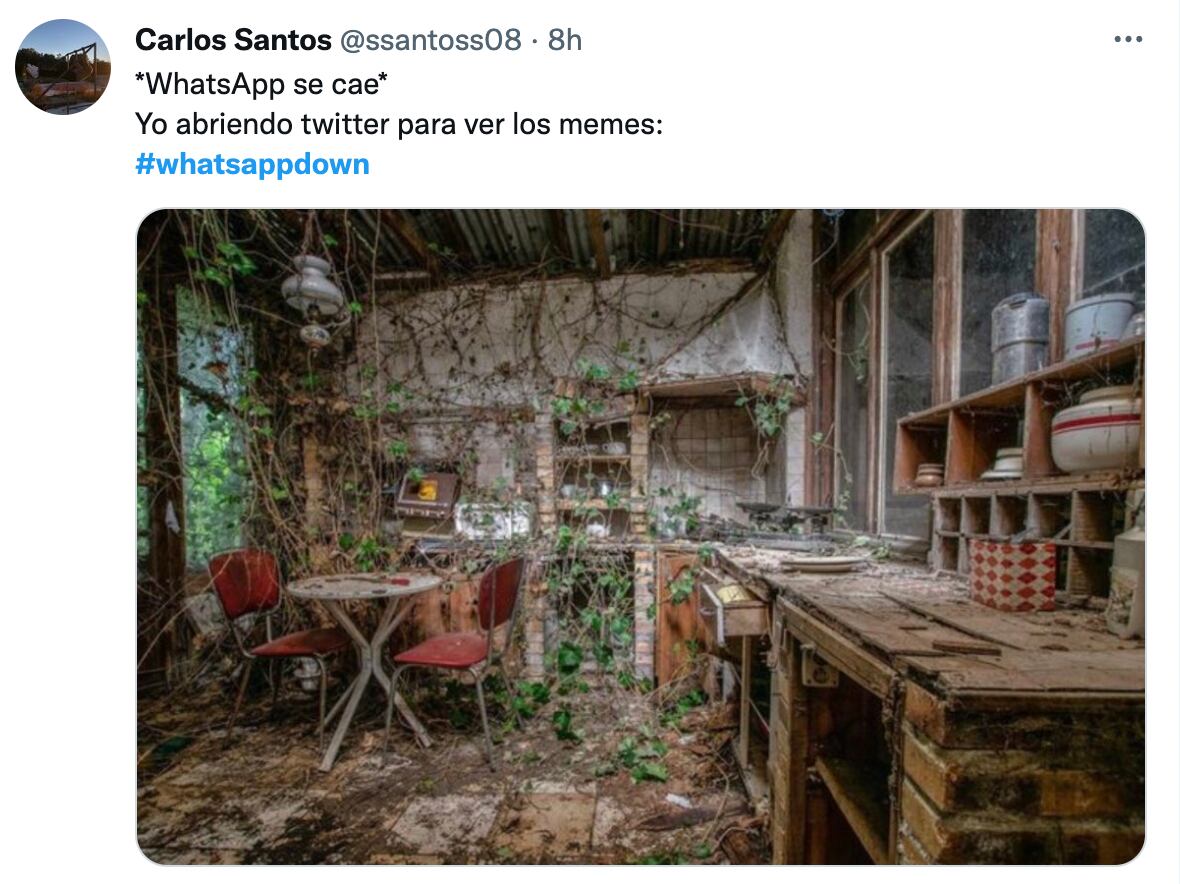This screenshot has width=1180, height=884.
Task: Click the open drawer under the counter
Action: point(733,609)
